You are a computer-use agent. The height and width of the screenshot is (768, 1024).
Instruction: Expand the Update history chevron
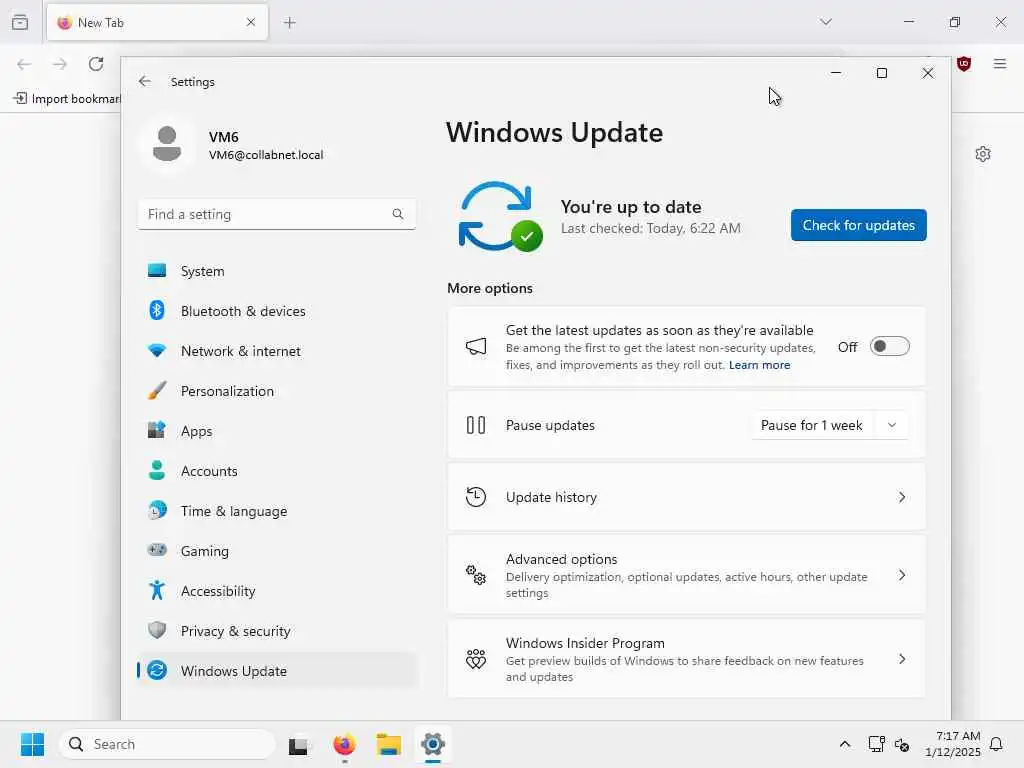[902, 497]
